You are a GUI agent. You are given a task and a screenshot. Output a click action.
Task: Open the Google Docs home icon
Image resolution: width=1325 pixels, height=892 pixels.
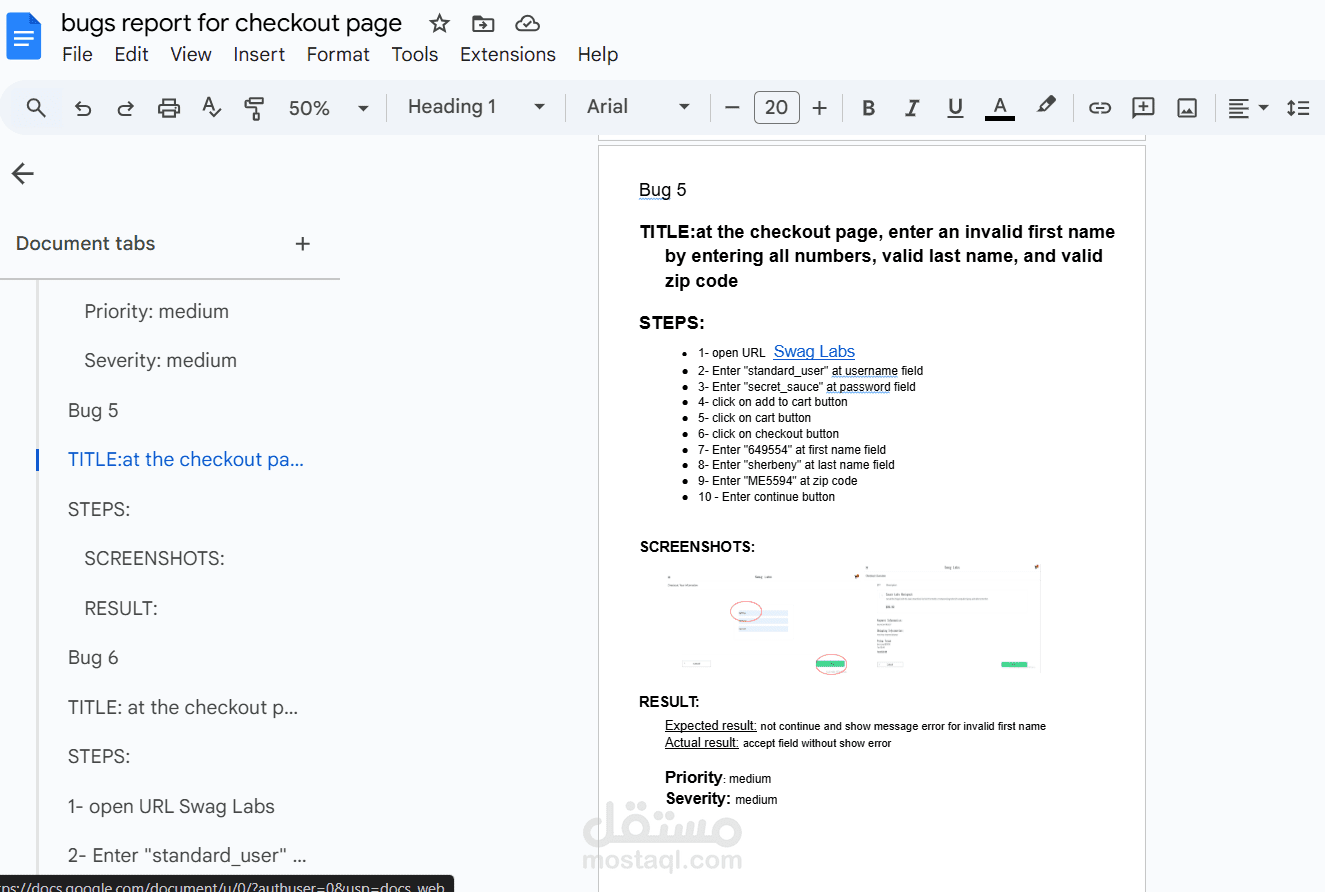(24, 37)
